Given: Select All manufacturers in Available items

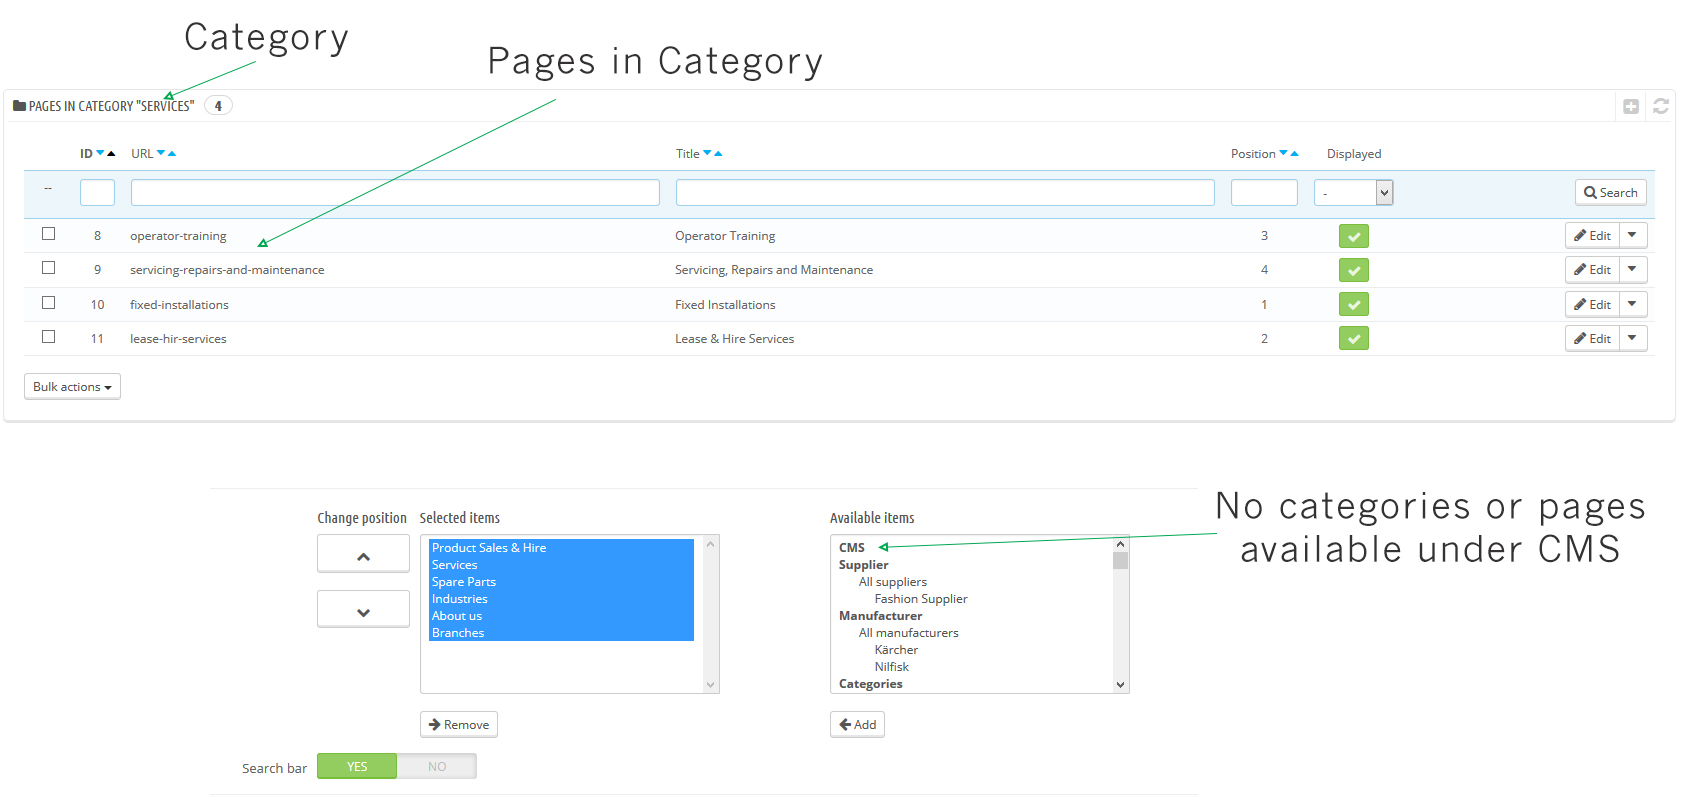Looking at the screenshot, I should click(x=909, y=633).
